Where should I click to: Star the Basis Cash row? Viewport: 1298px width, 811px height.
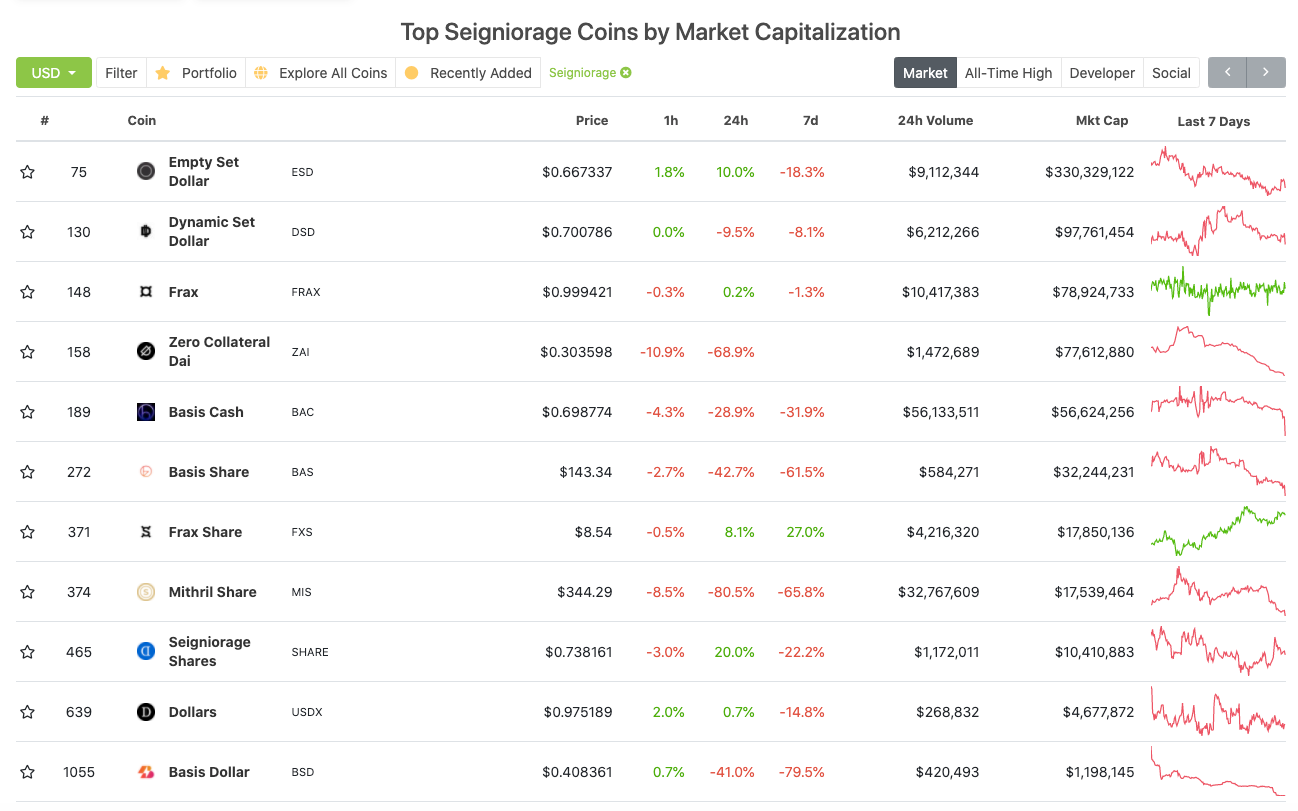[x=27, y=412]
